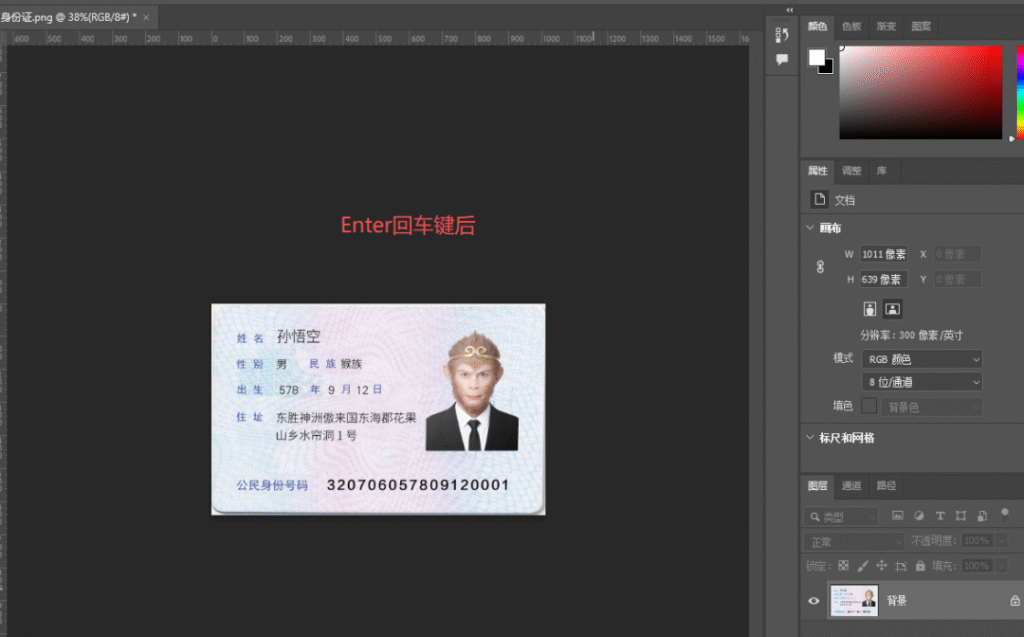The width and height of the screenshot is (1024, 637).
Task: Switch to the 图层 tab
Action: (x=817, y=485)
